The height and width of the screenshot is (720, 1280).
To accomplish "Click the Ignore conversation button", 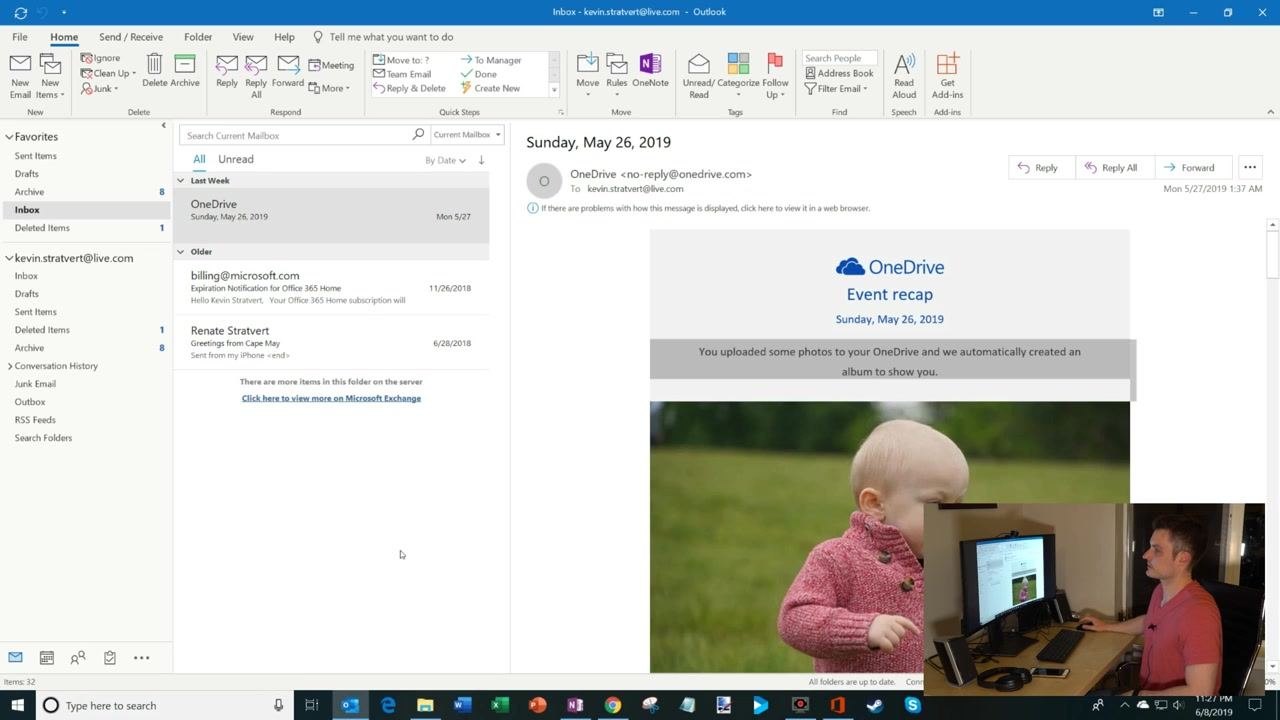I will [100, 58].
